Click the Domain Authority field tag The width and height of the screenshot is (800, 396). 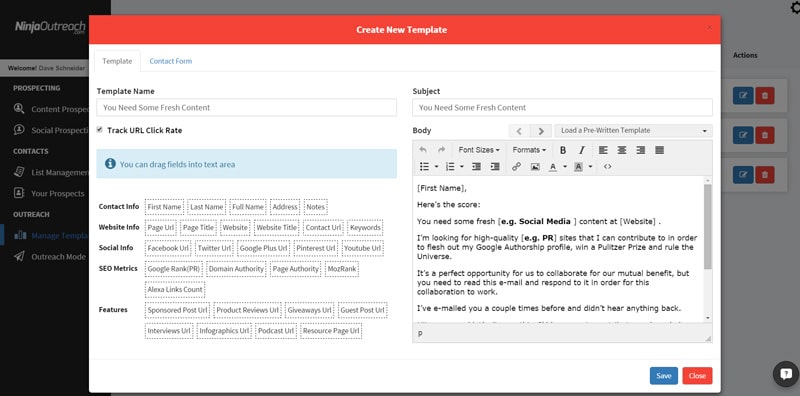(236, 269)
